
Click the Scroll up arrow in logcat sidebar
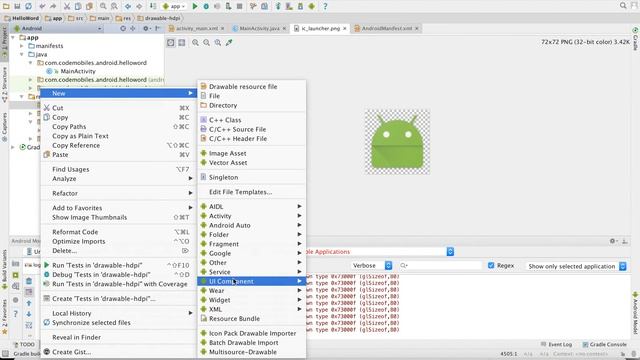point(29,303)
